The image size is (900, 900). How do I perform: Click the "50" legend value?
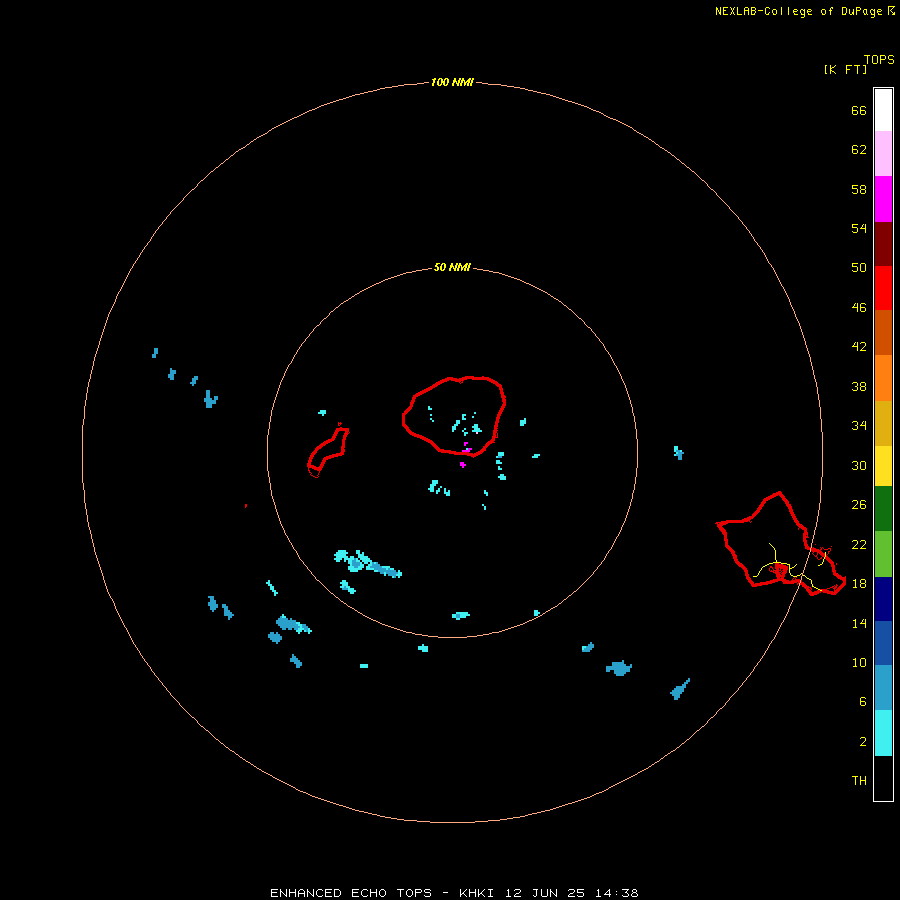pyautogui.click(x=859, y=268)
